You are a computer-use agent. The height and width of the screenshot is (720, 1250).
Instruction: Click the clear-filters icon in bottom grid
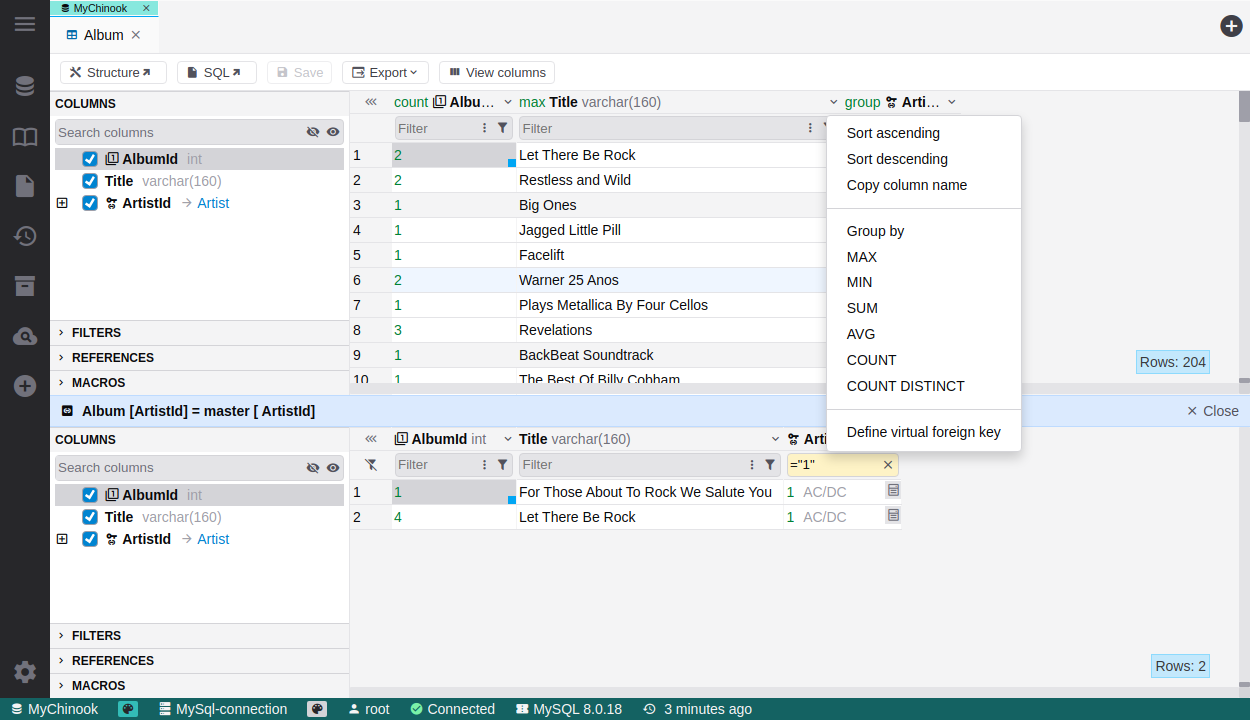coord(371,465)
